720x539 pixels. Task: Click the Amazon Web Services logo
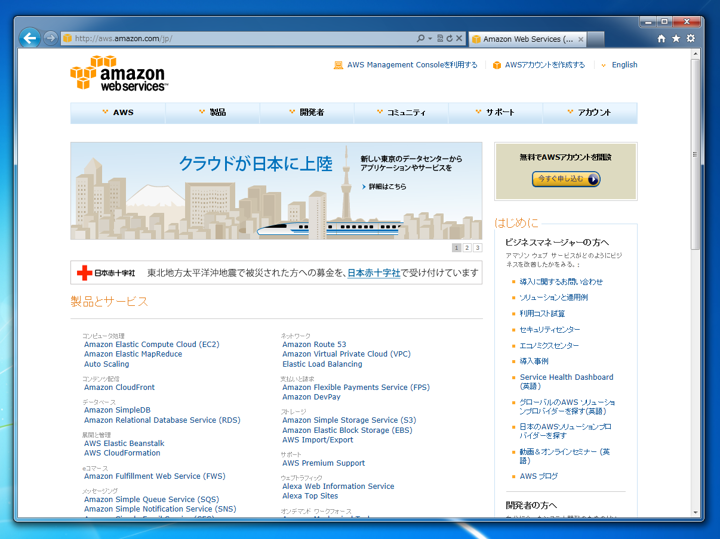119,73
